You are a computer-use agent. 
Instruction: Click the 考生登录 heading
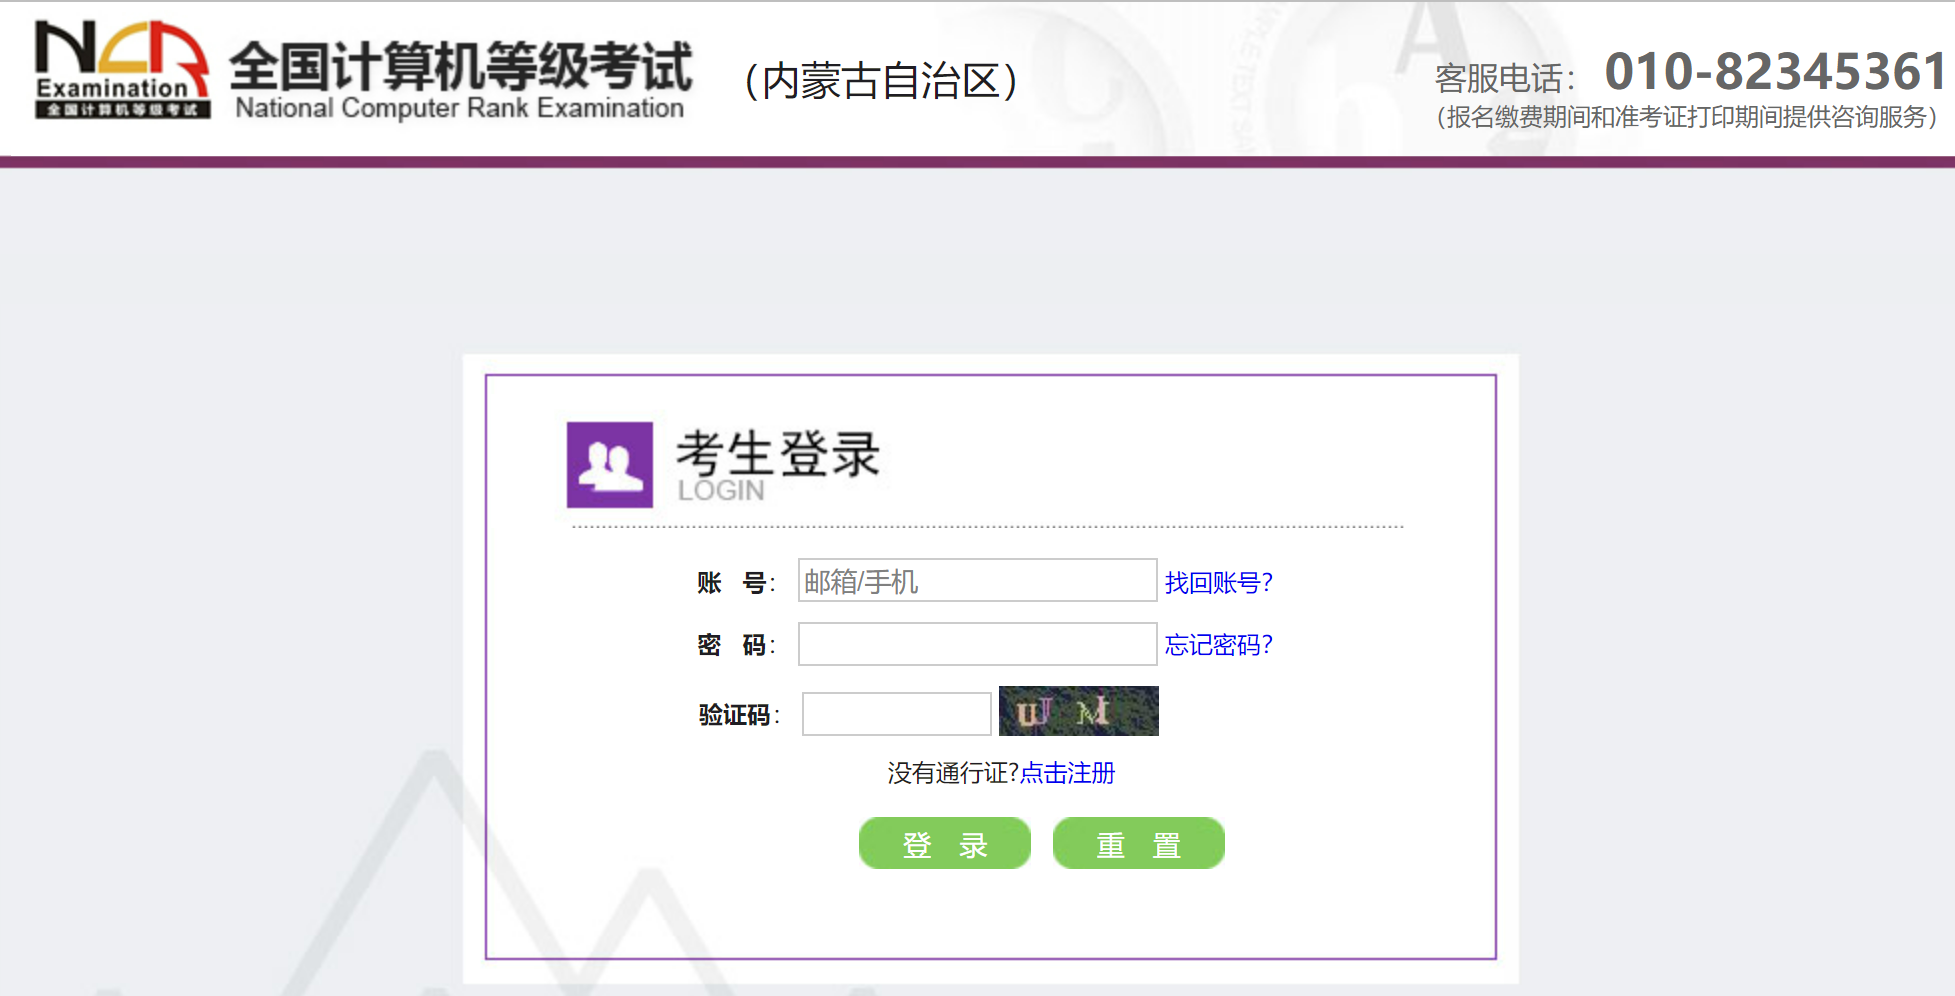click(x=778, y=453)
